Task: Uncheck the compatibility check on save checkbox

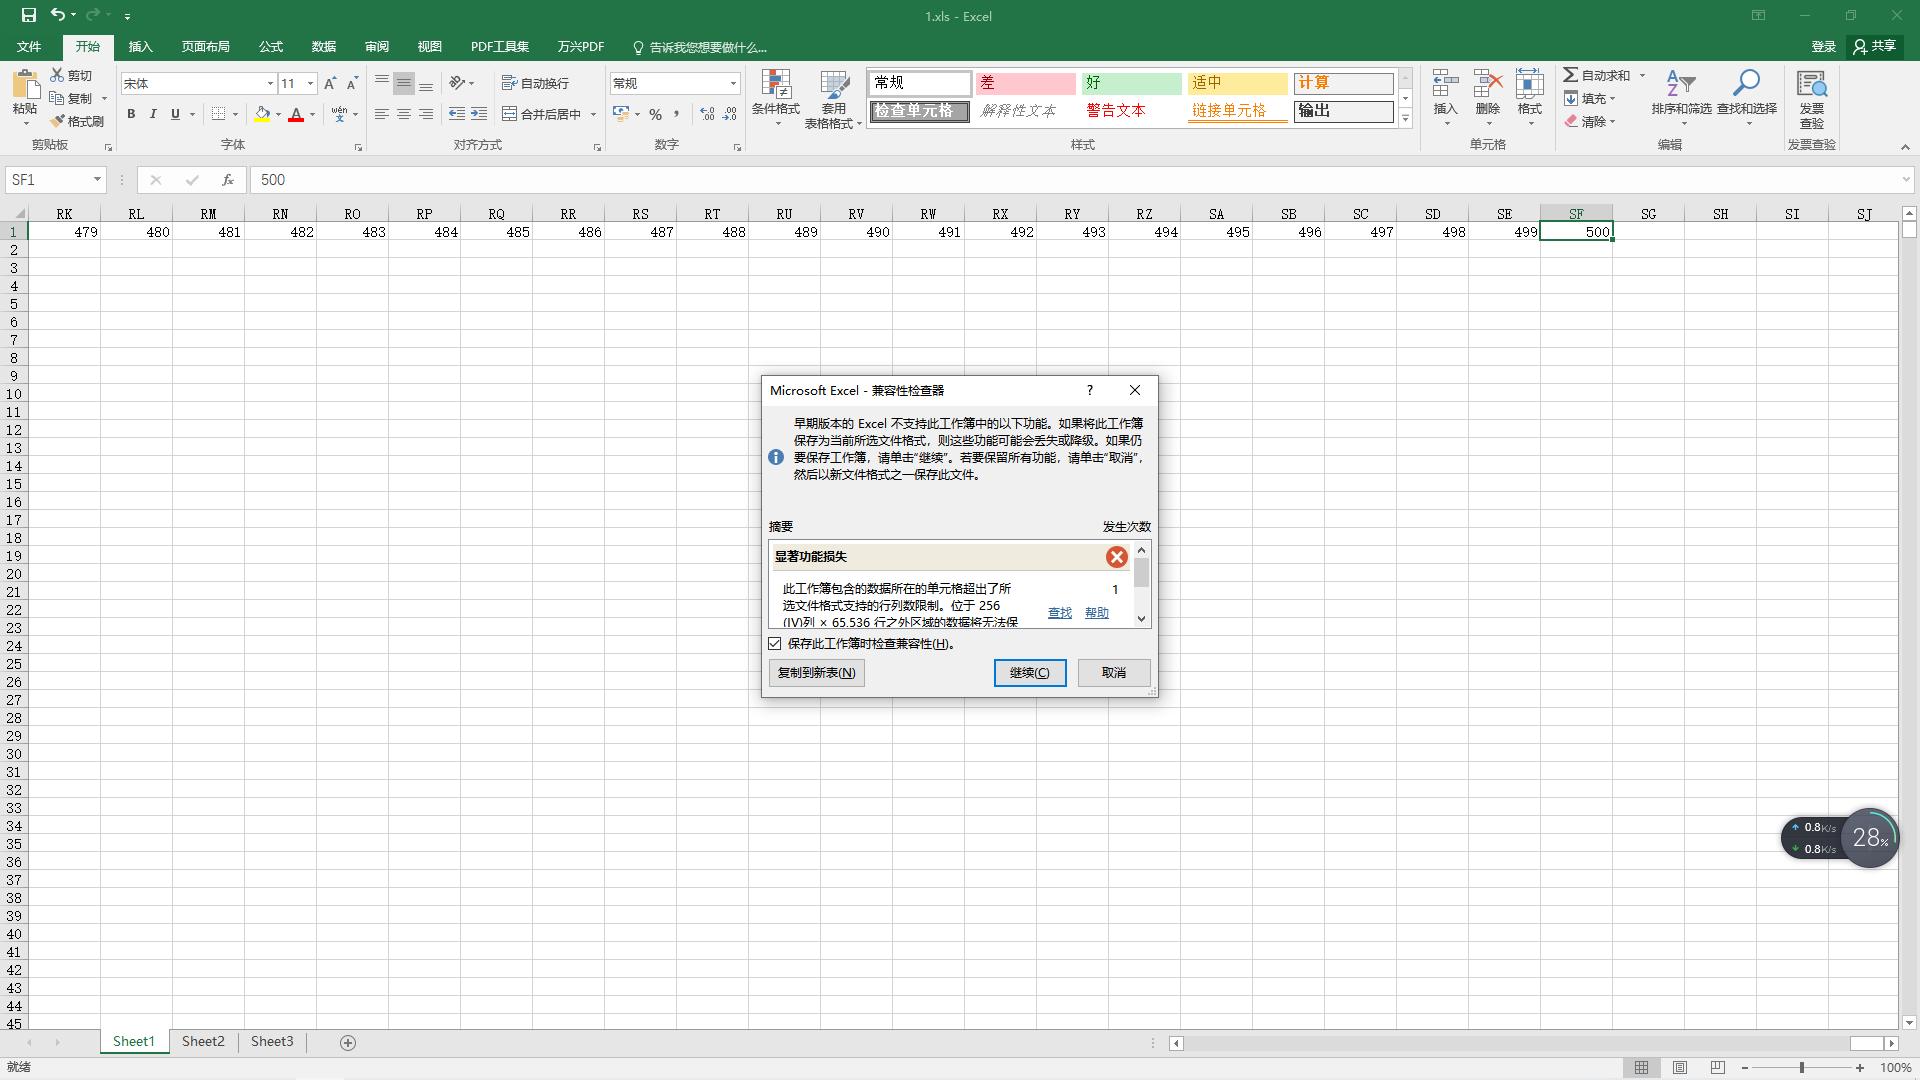Action: point(775,644)
